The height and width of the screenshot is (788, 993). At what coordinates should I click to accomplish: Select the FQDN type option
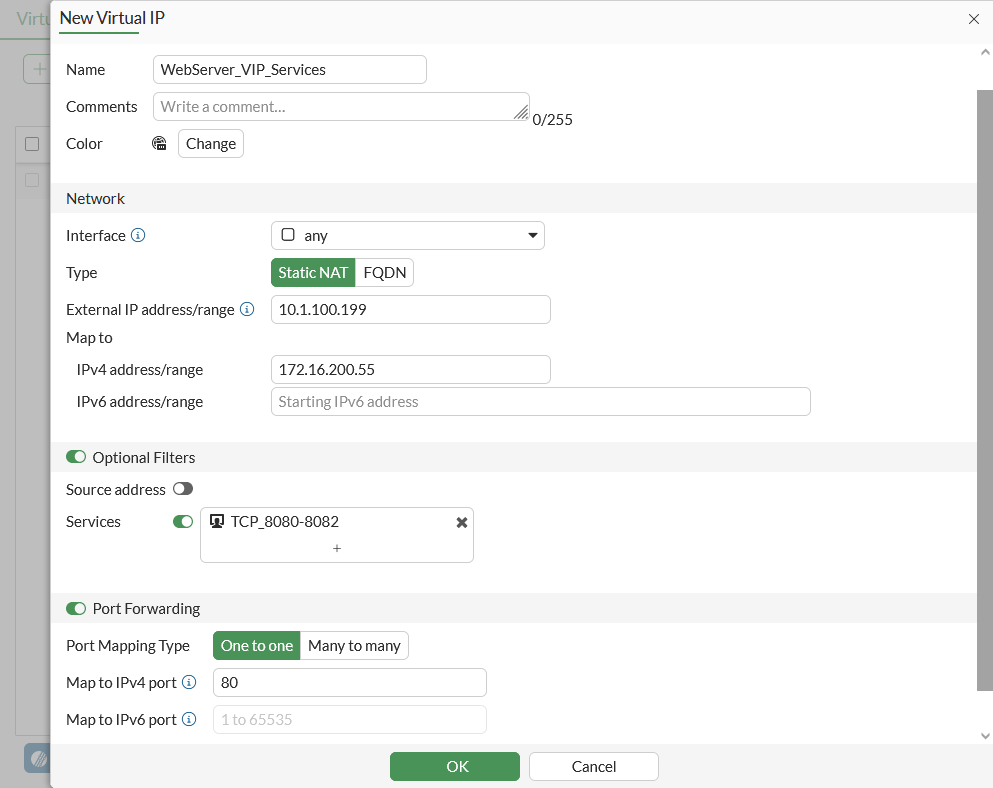click(385, 273)
